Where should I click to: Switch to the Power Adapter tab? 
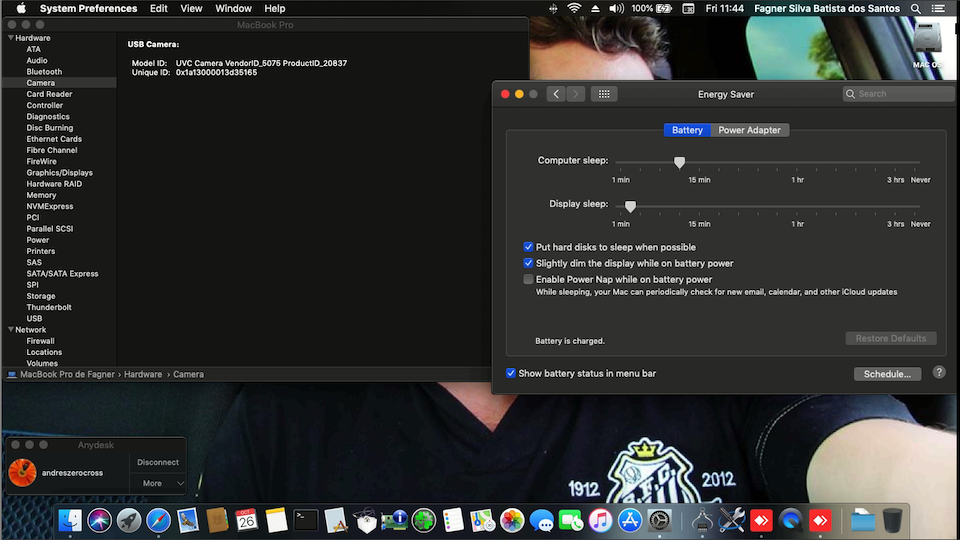pyautogui.click(x=749, y=130)
